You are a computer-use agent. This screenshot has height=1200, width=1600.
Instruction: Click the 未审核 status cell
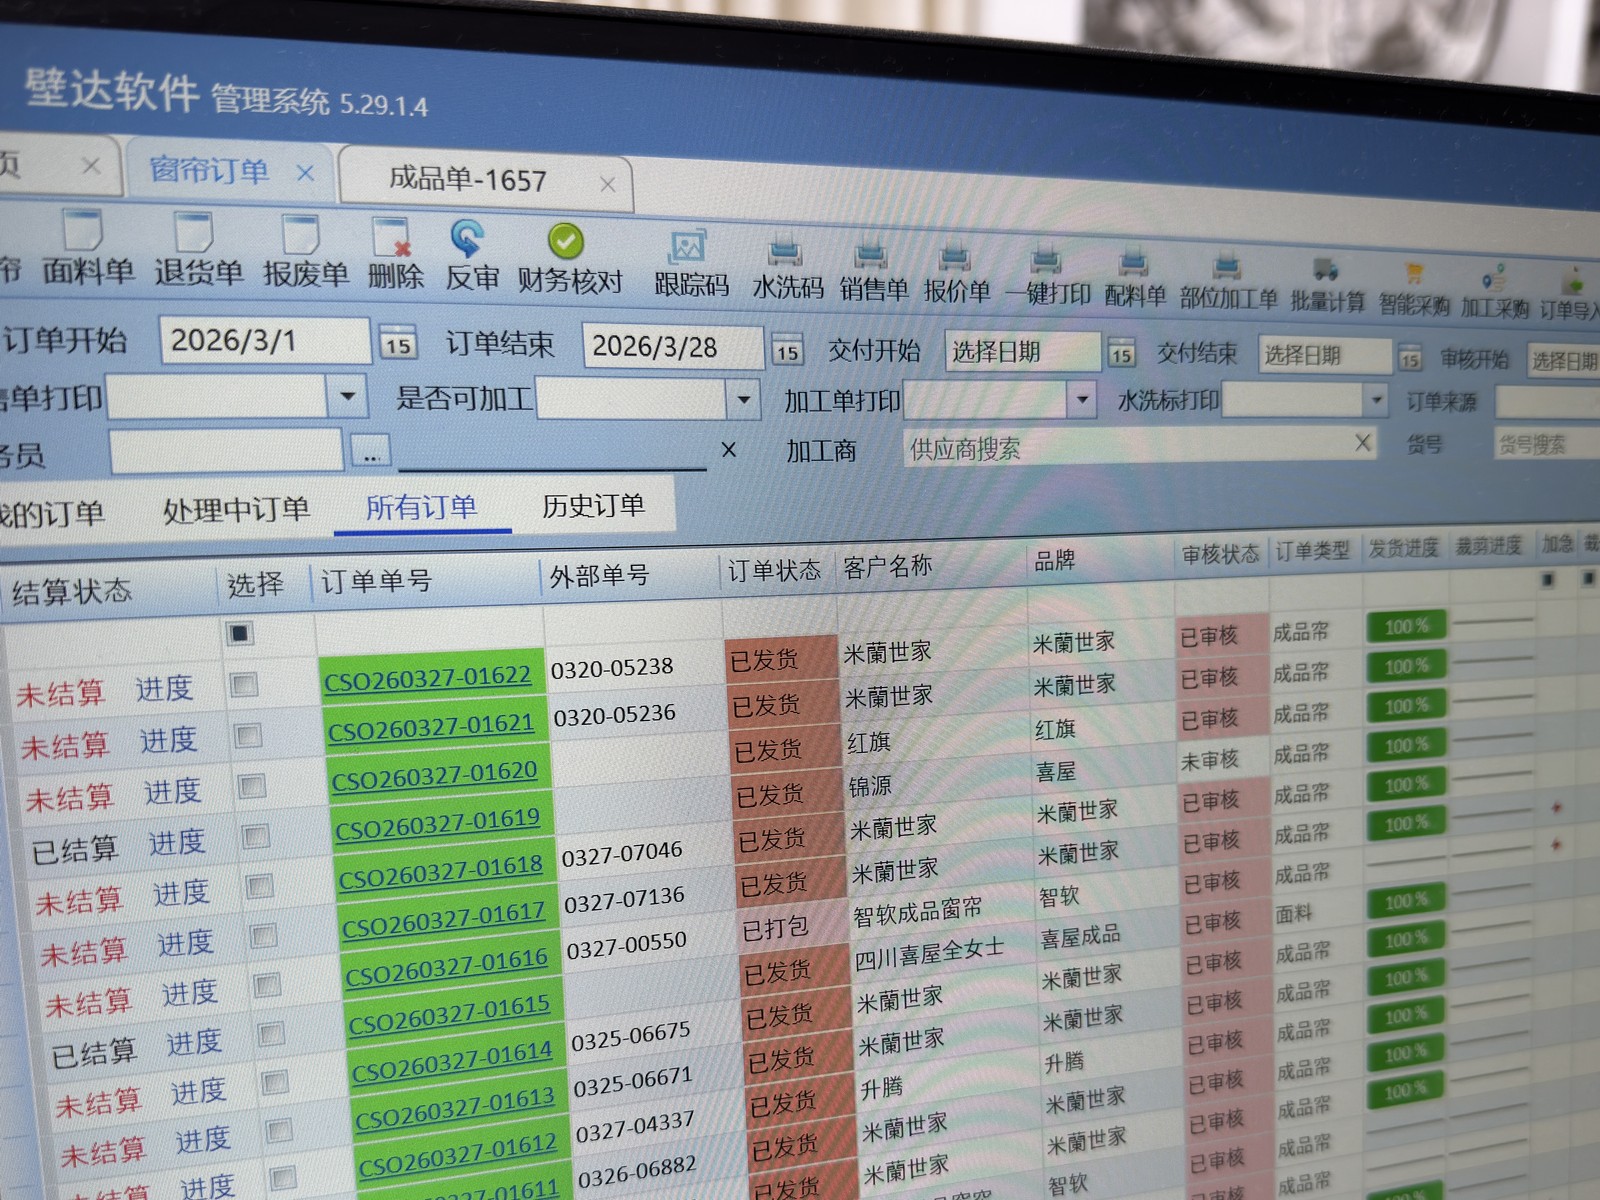(1210, 760)
